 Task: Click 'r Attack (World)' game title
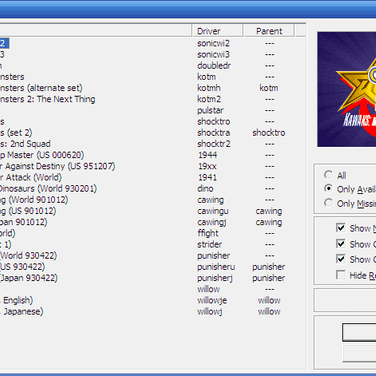pyautogui.click(x=31, y=177)
